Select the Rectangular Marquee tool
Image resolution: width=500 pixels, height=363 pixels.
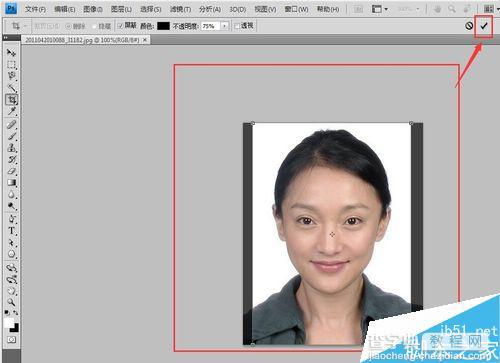(x=11, y=64)
